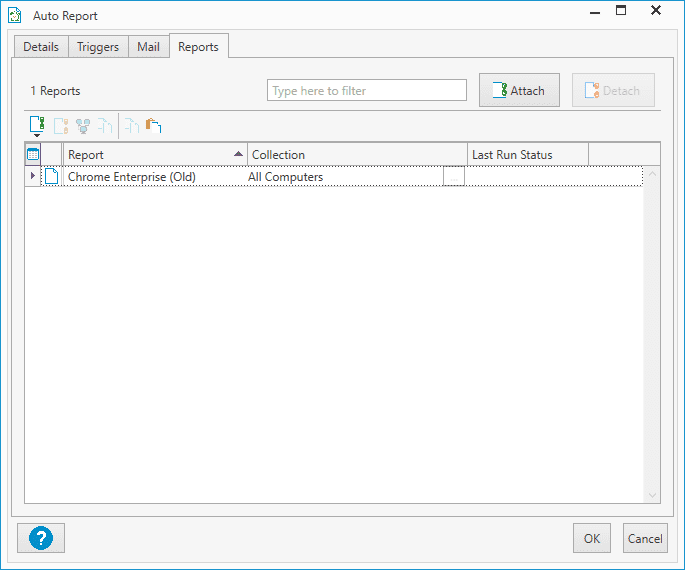Click the scrollbar up arrow
This screenshot has width=685, height=570.
coord(652,174)
